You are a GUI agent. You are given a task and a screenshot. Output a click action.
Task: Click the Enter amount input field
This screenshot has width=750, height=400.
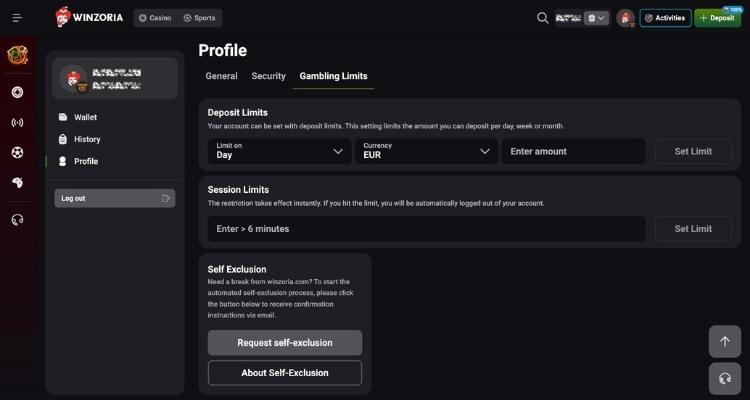[573, 151]
